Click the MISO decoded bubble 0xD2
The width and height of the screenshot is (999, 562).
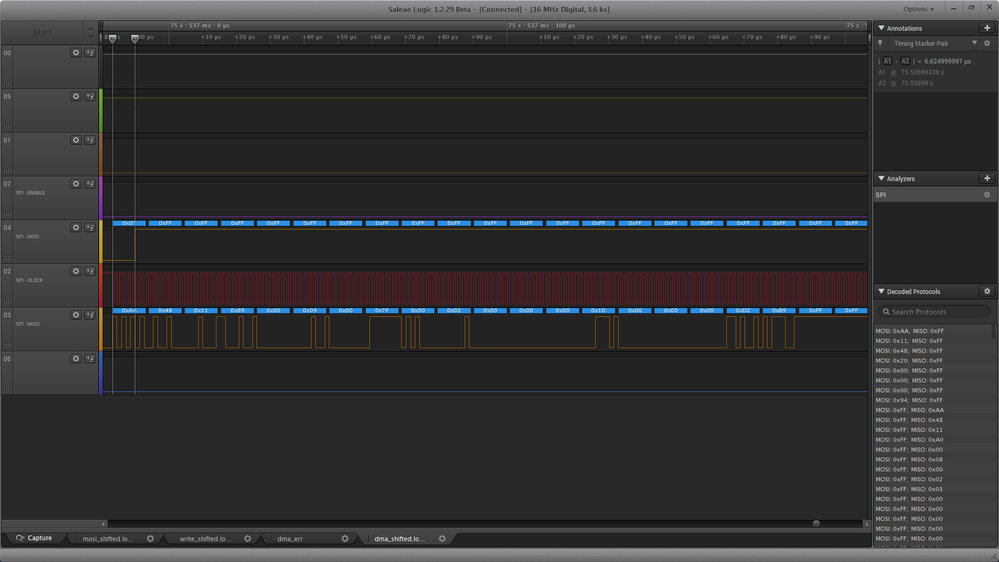pos(743,310)
